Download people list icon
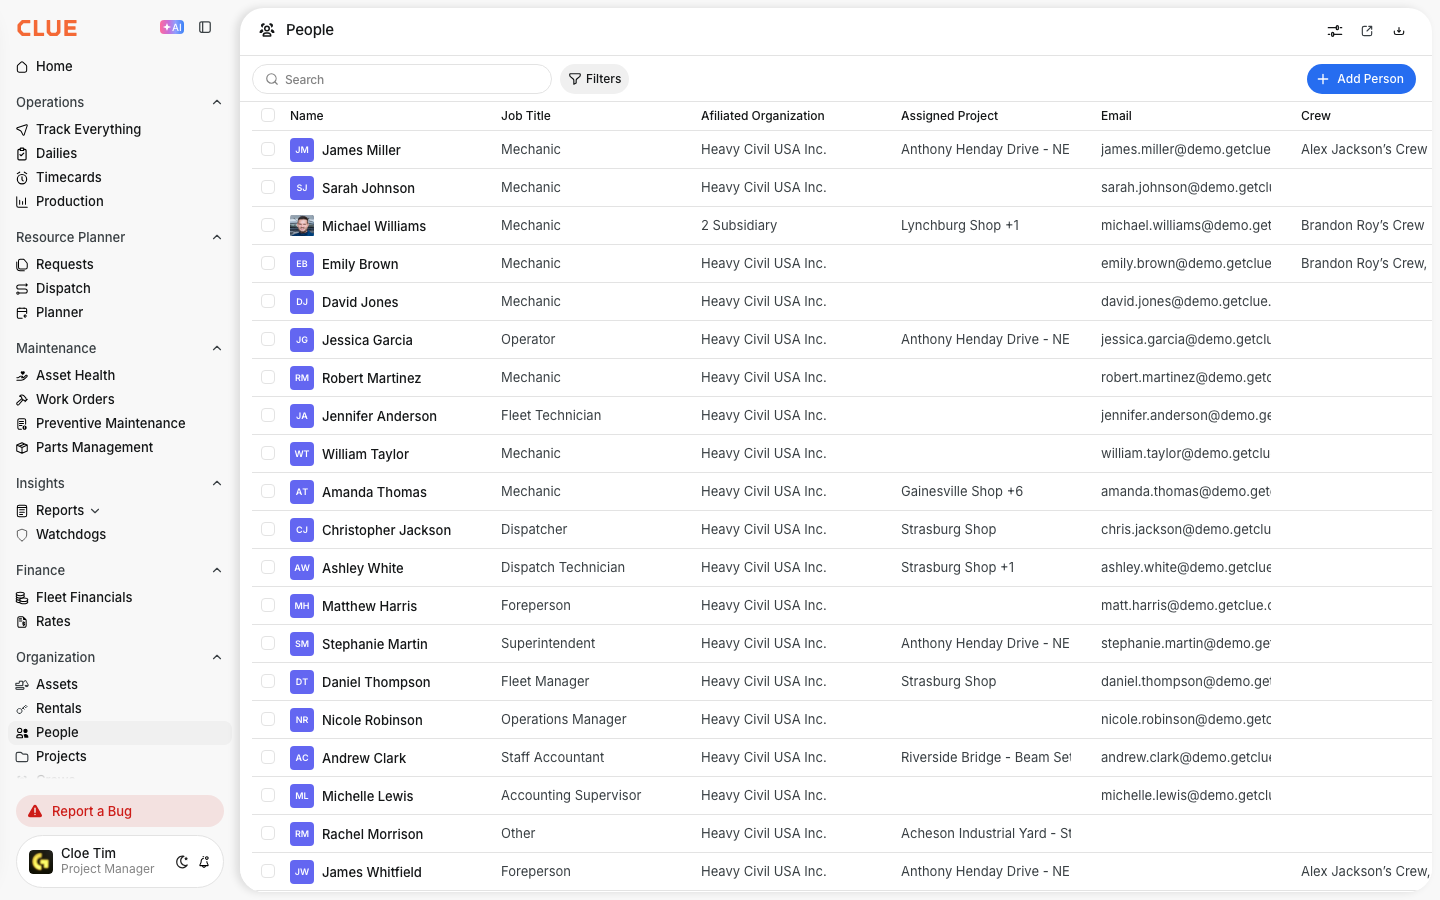Screen dimensions: 1440x900 coord(1399,31)
